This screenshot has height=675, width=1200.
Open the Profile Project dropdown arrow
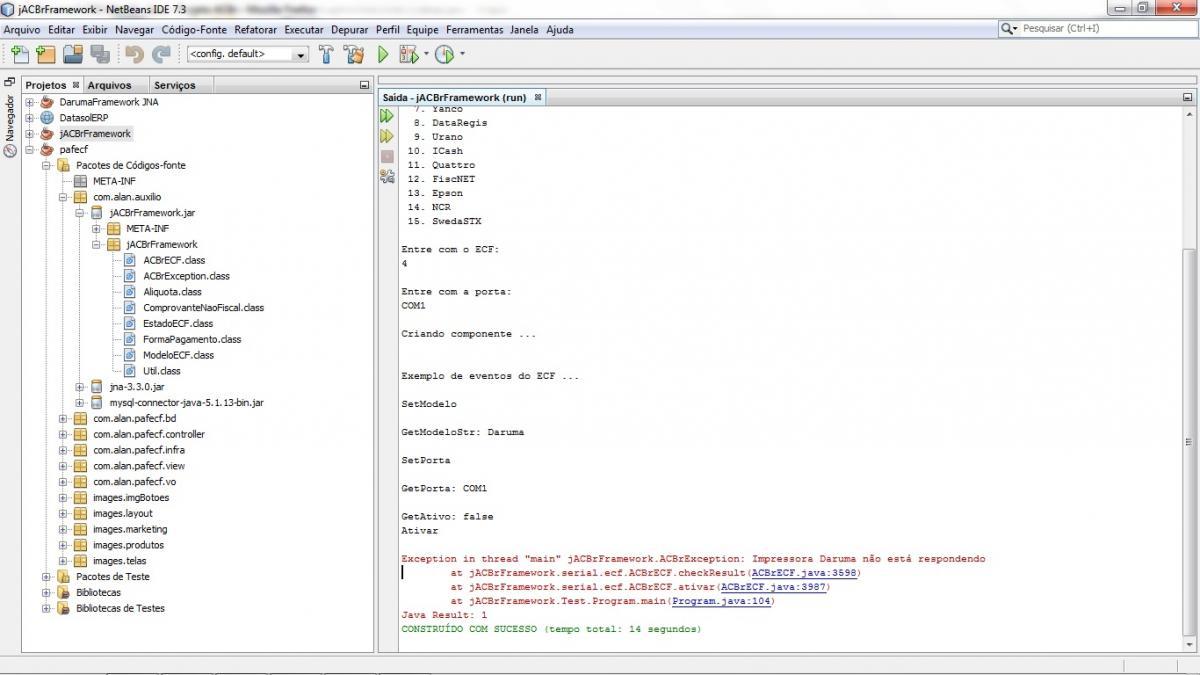click(462, 54)
